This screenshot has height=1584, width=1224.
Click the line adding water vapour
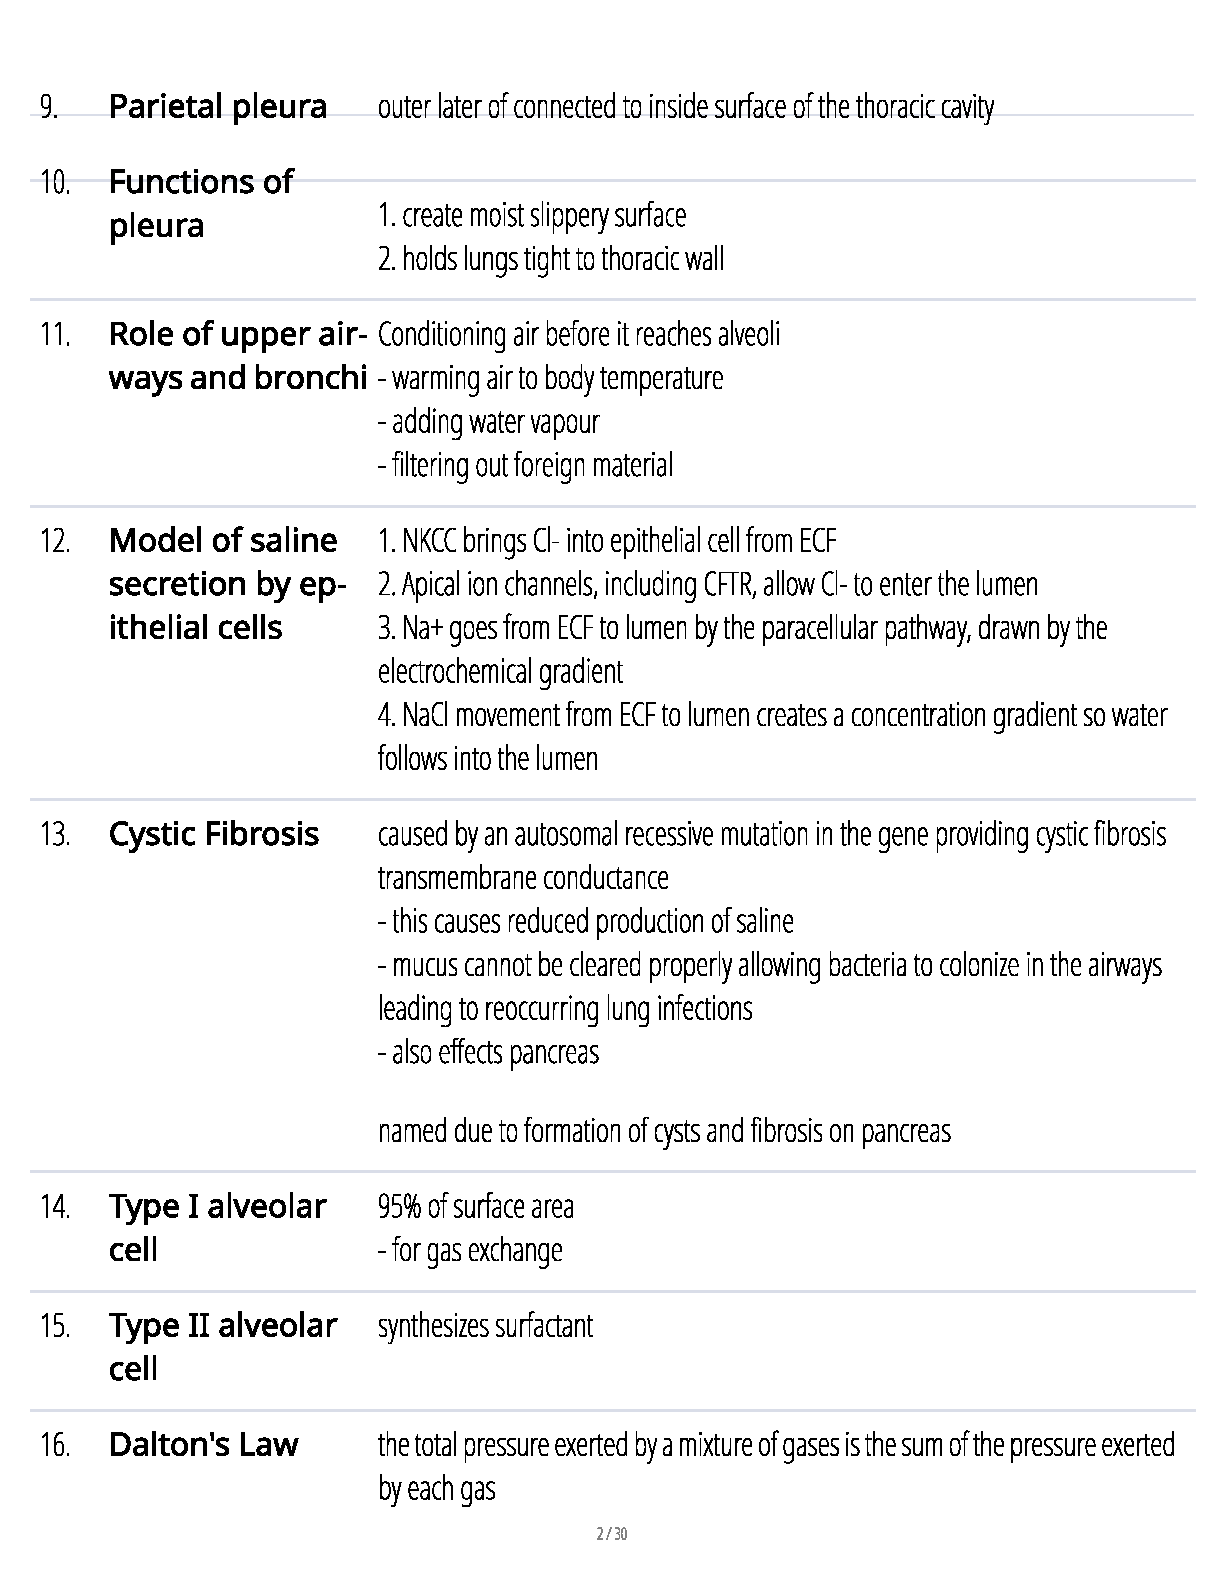[488, 422]
